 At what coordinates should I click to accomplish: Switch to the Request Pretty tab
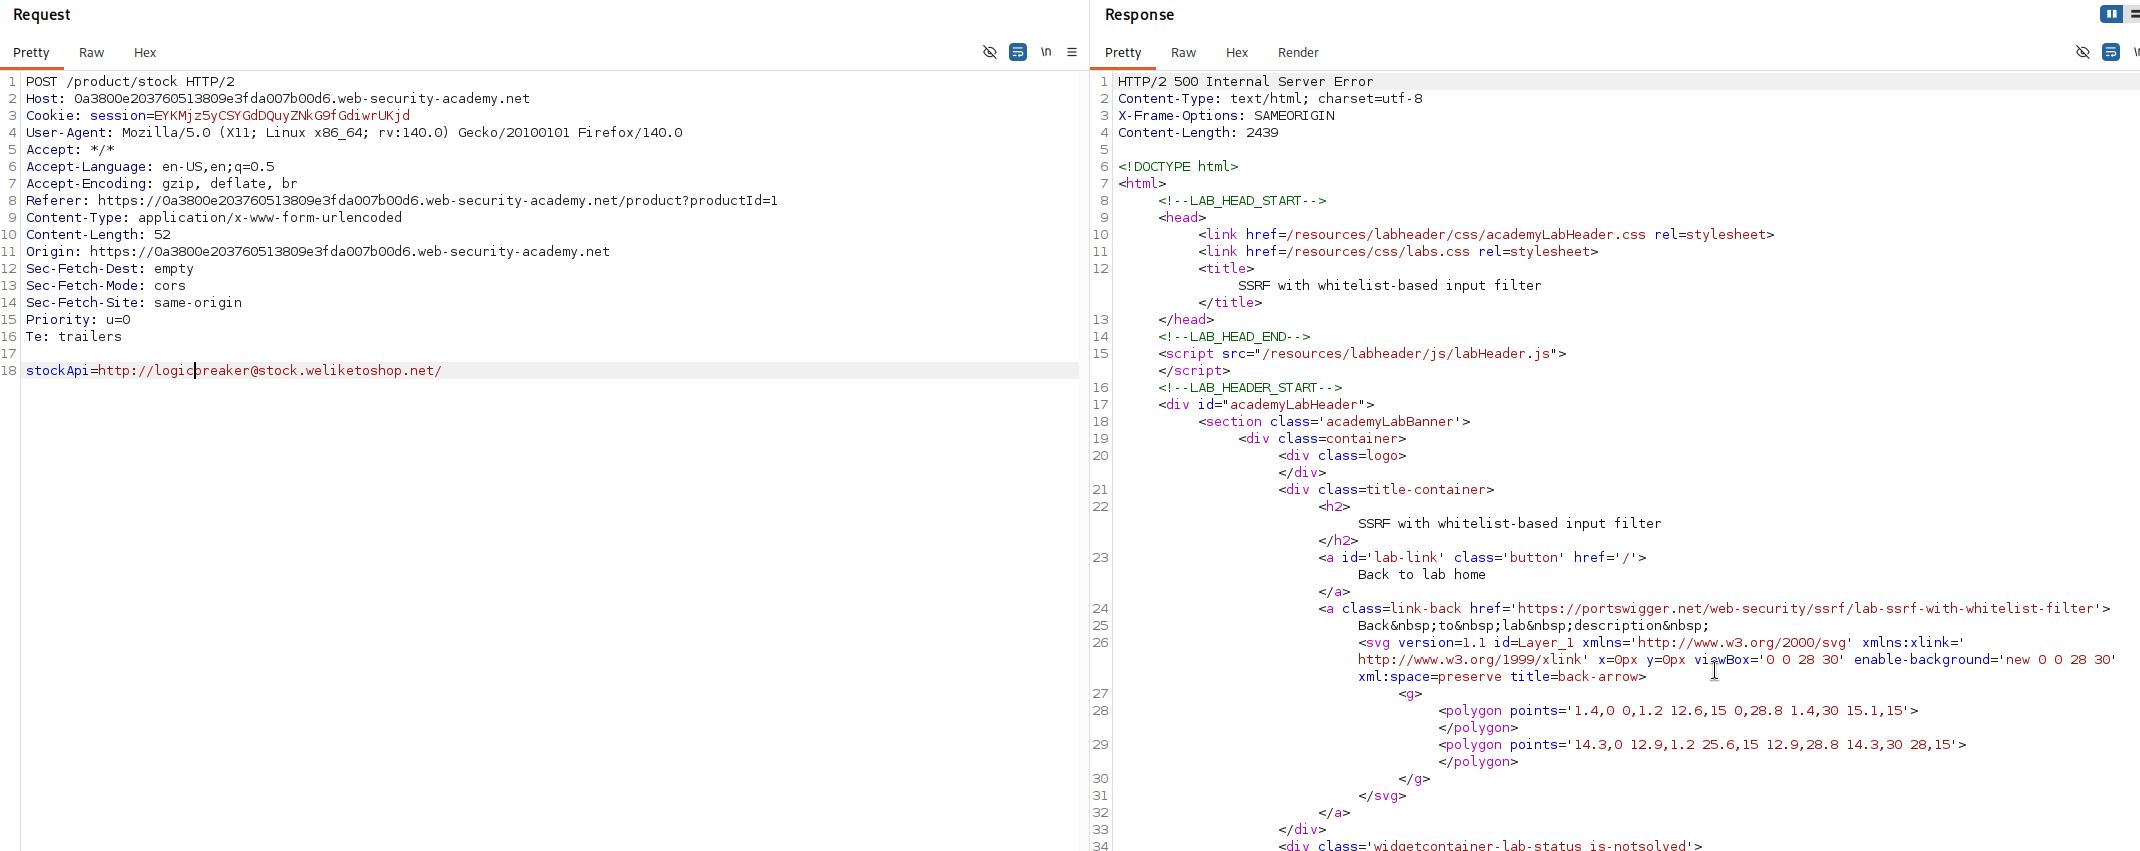pyautogui.click(x=31, y=53)
